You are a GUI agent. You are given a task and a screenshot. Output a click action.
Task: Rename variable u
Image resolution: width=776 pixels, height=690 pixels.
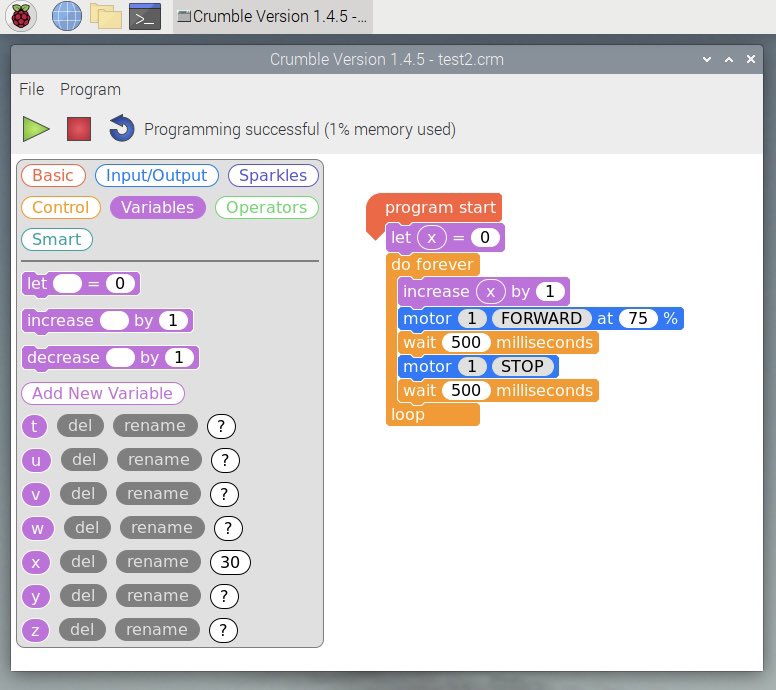(159, 460)
